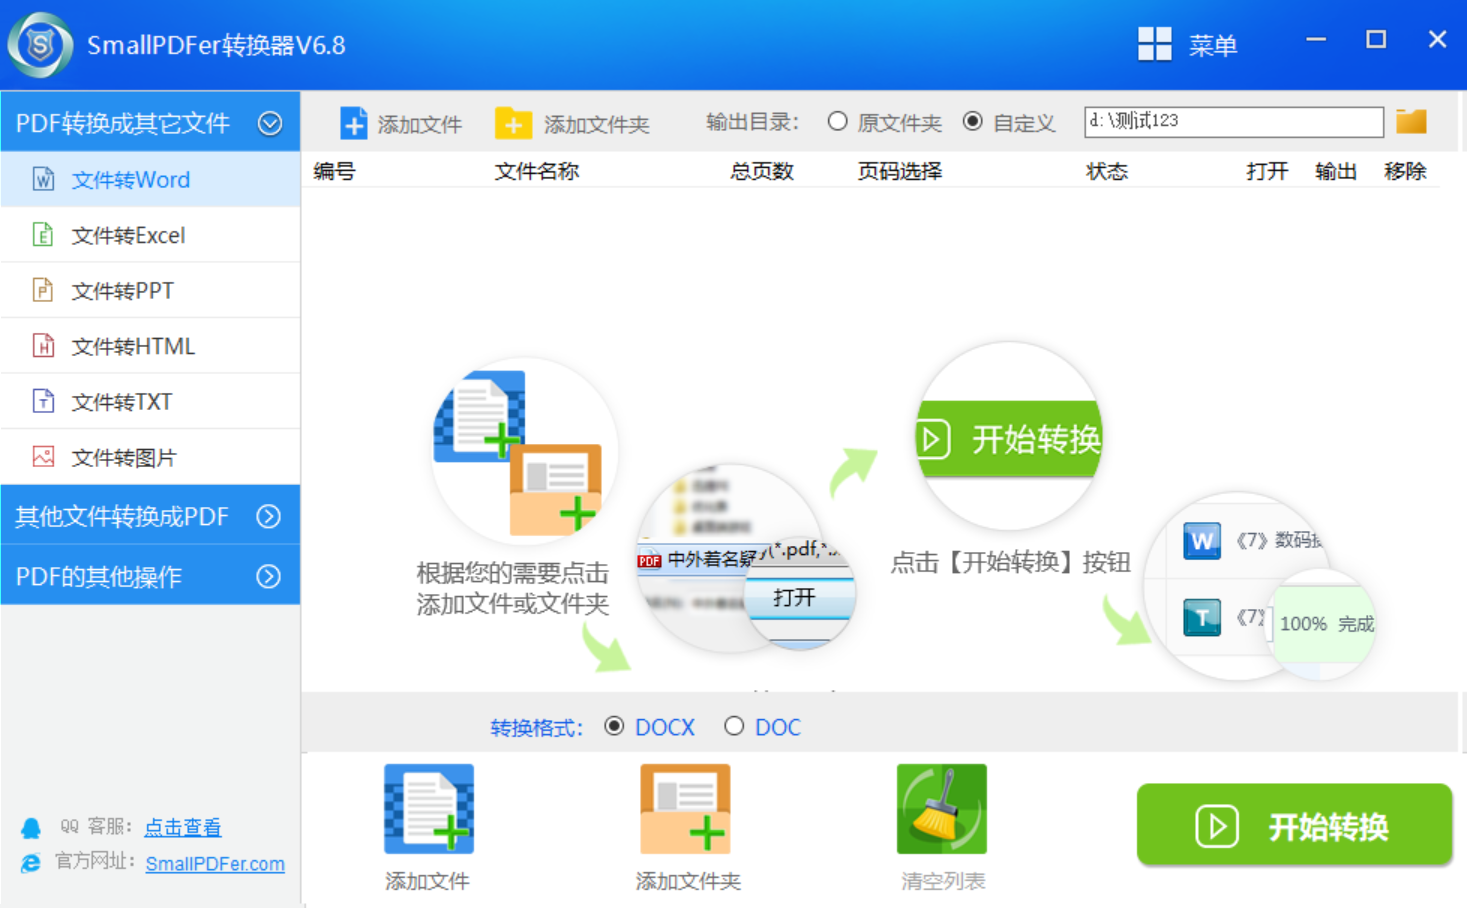Expand the other files to PDF section
The width and height of the screenshot is (1467, 908).
click(268, 516)
